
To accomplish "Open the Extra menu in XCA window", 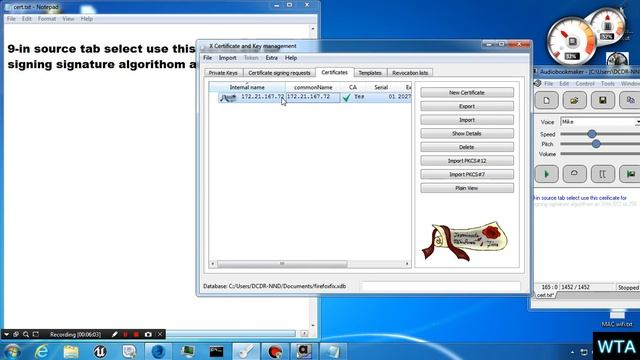I will coord(271,58).
